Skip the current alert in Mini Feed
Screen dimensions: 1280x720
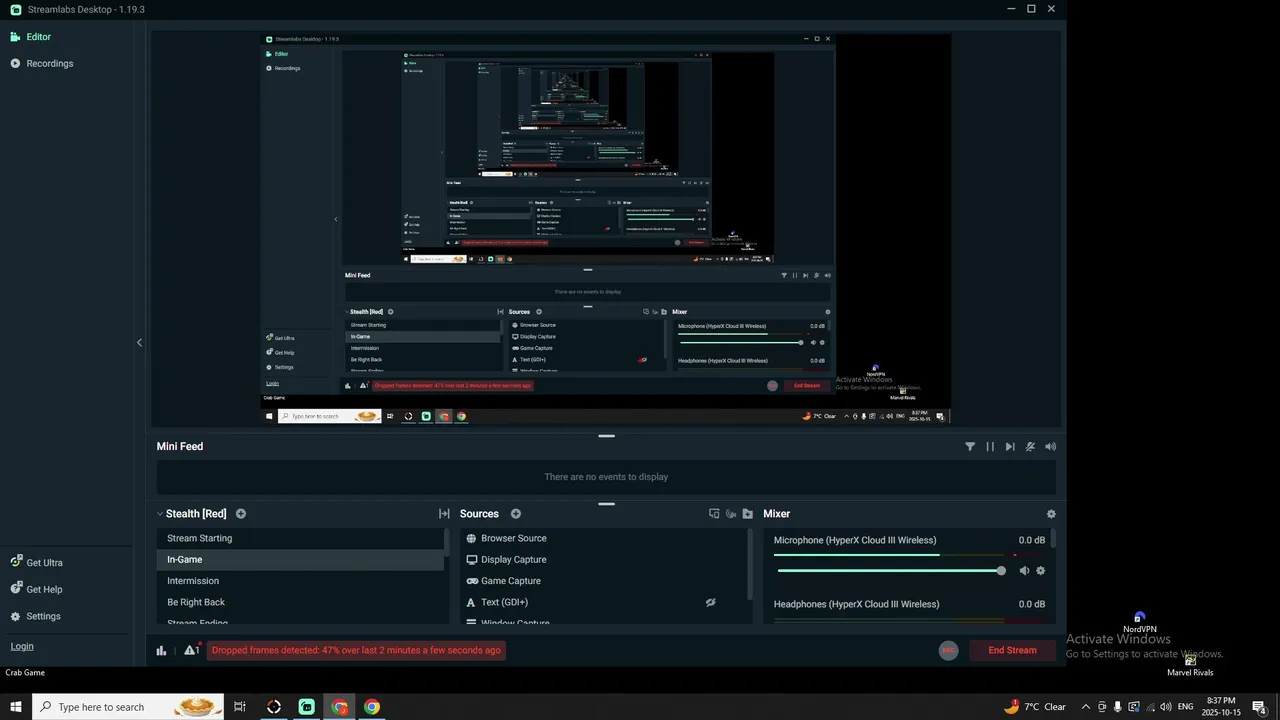point(1010,447)
